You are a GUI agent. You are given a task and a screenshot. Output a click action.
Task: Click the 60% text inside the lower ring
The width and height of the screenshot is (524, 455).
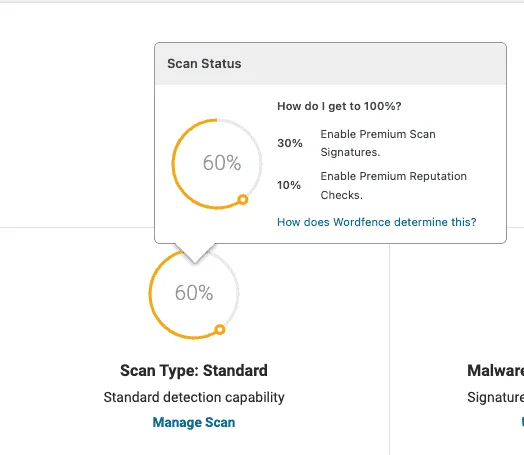(194, 293)
